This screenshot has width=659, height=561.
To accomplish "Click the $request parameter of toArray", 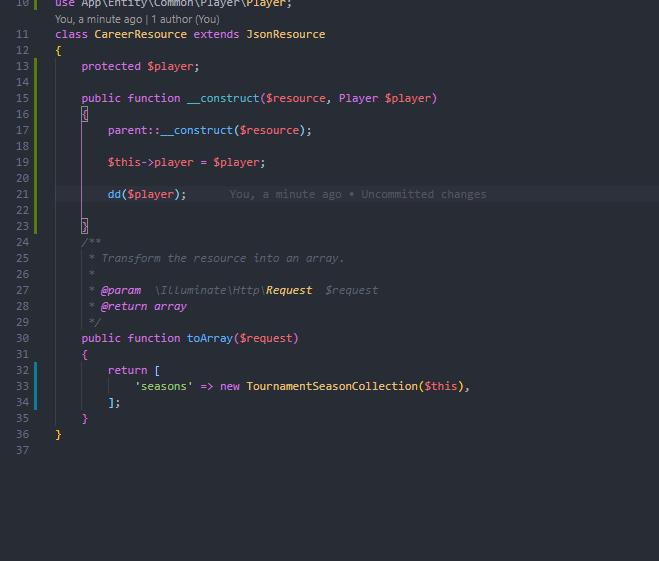I will (x=266, y=338).
